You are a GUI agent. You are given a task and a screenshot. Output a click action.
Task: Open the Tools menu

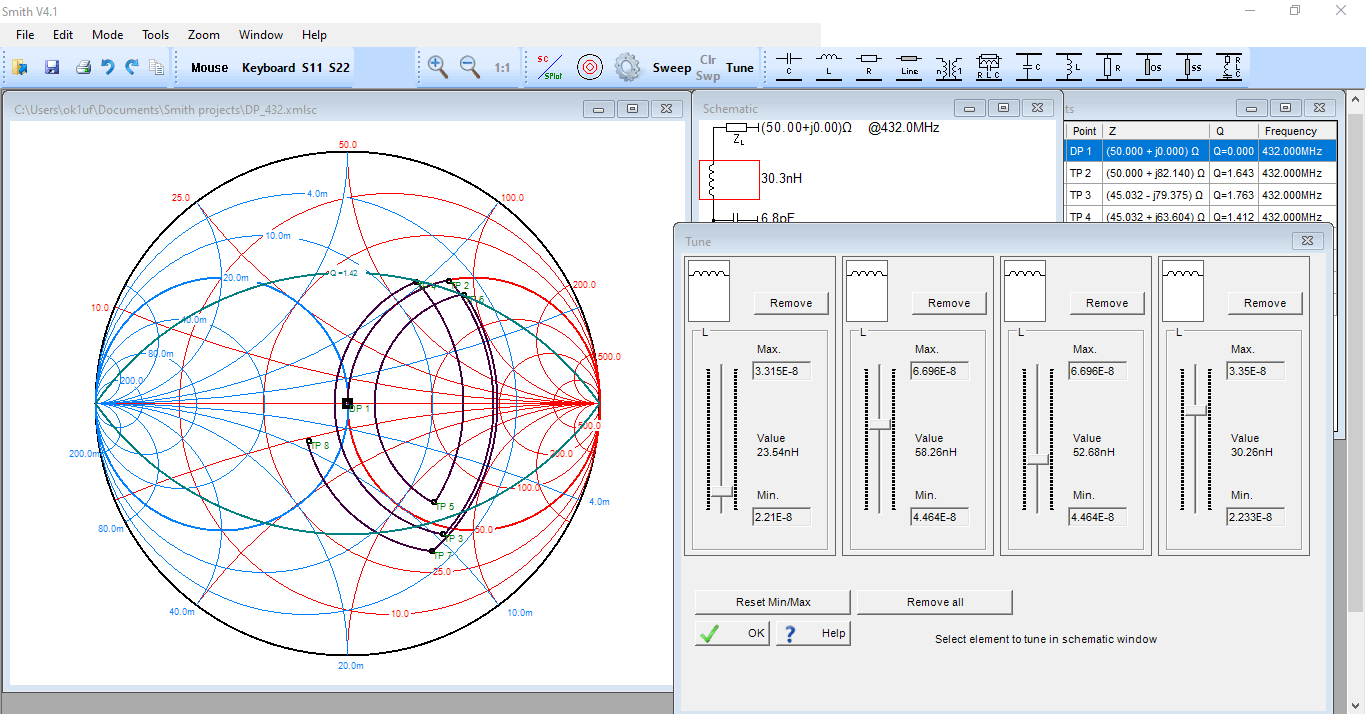(155, 35)
